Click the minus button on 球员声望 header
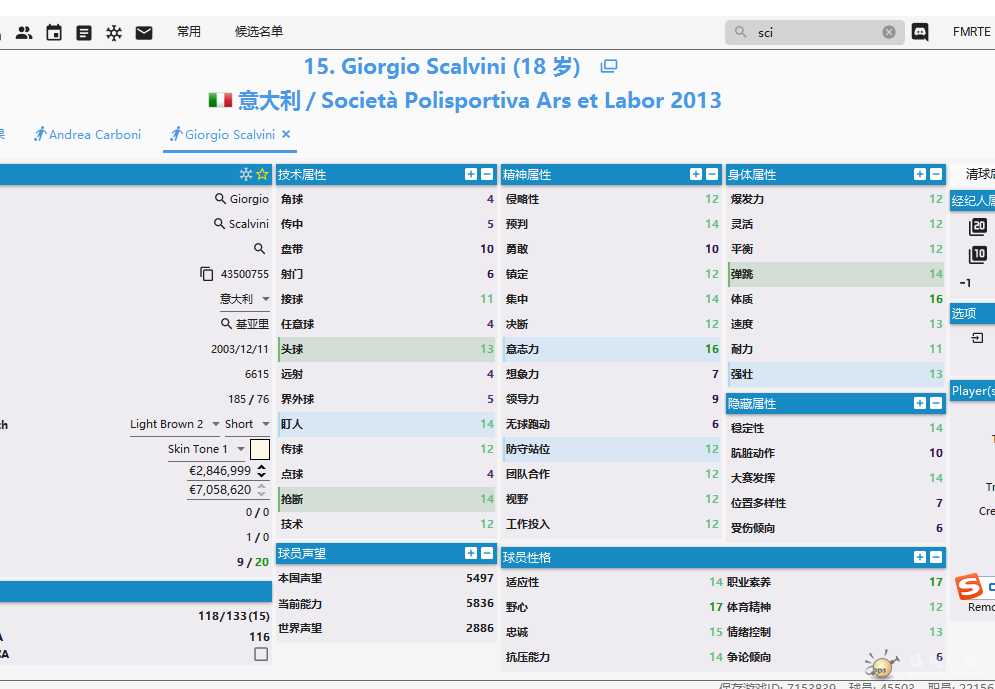Viewport: 995px width, 689px height. [487, 553]
